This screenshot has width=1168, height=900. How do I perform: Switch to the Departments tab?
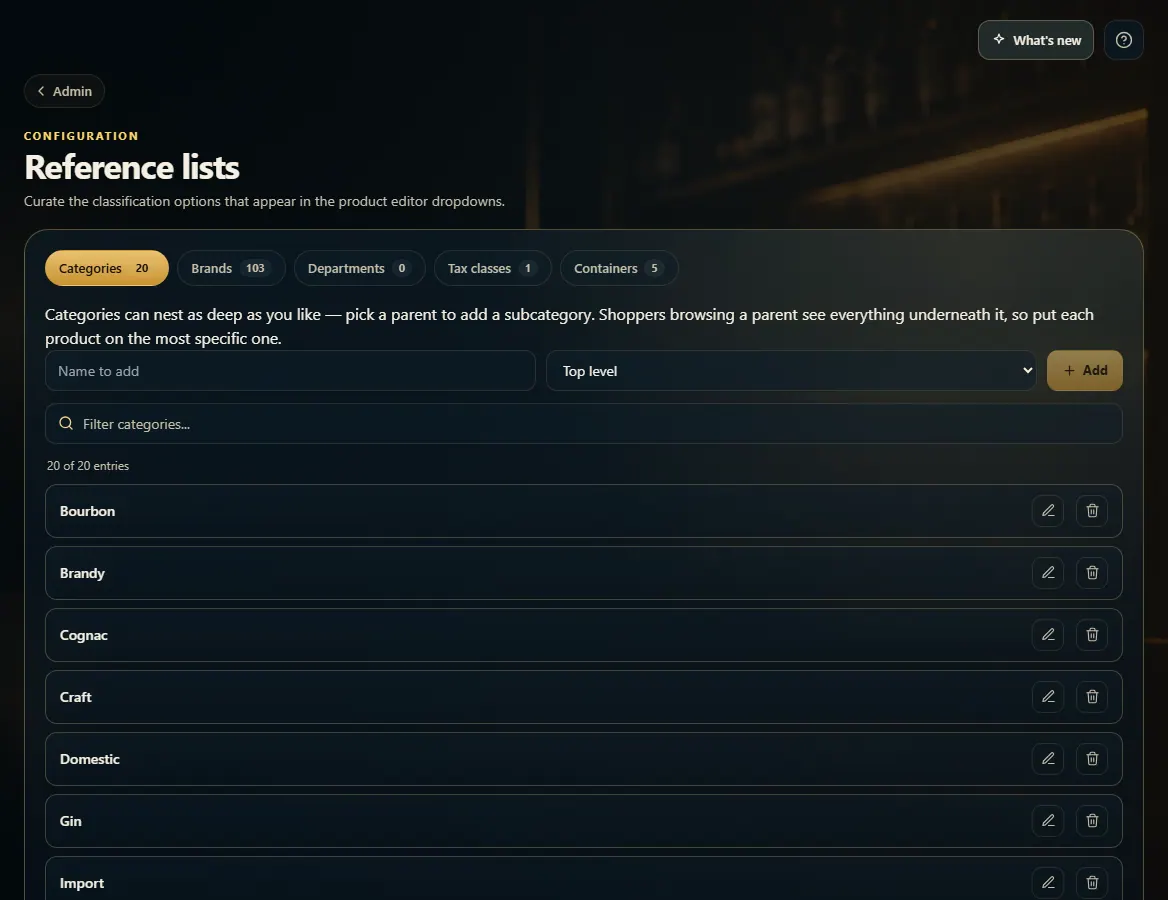[x=359, y=268]
